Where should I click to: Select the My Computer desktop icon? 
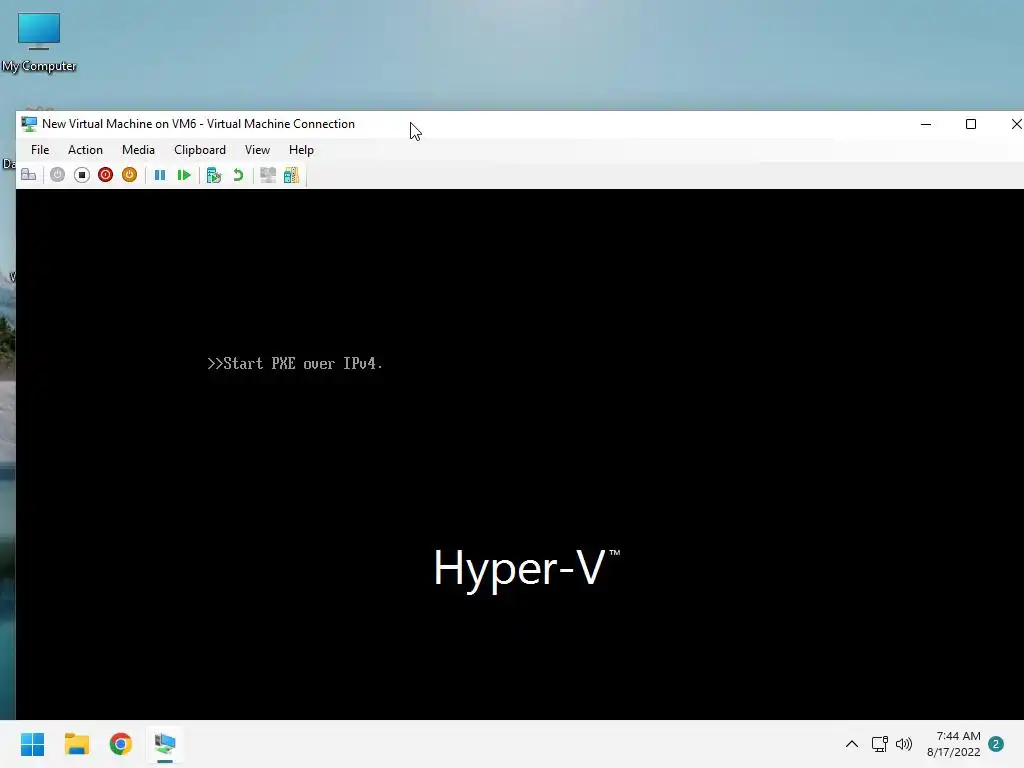(x=39, y=43)
